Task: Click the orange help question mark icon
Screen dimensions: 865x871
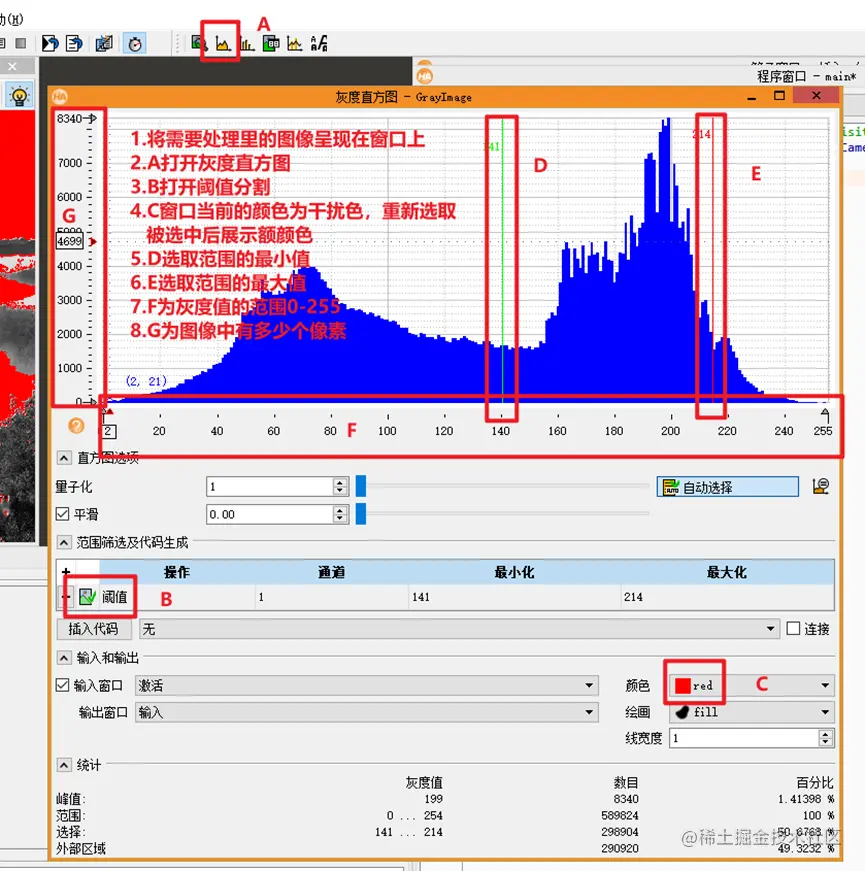Action: click(76, 426)
